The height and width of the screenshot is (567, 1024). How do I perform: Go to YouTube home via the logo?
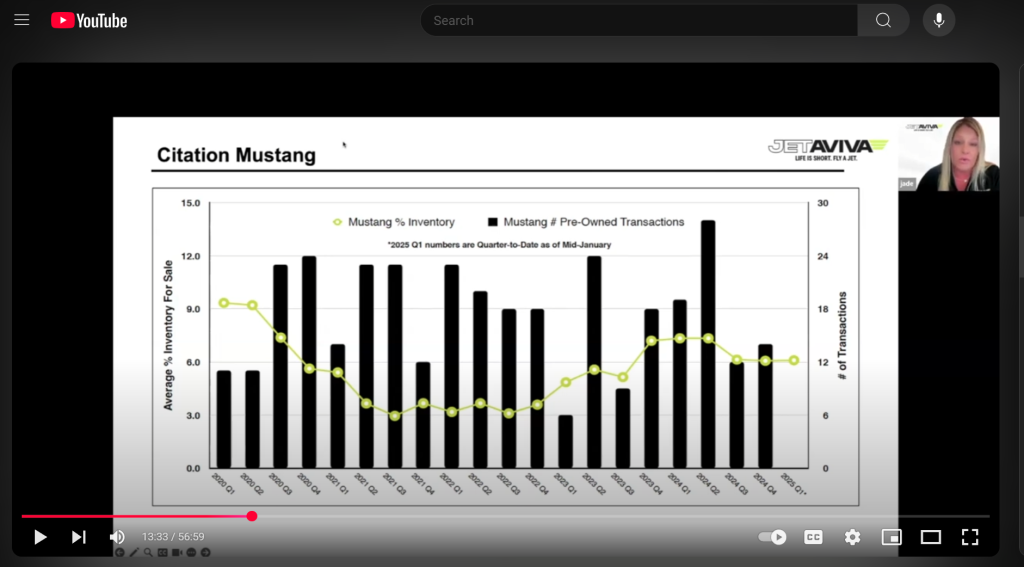pyautogui.click(x=89, y=21)
